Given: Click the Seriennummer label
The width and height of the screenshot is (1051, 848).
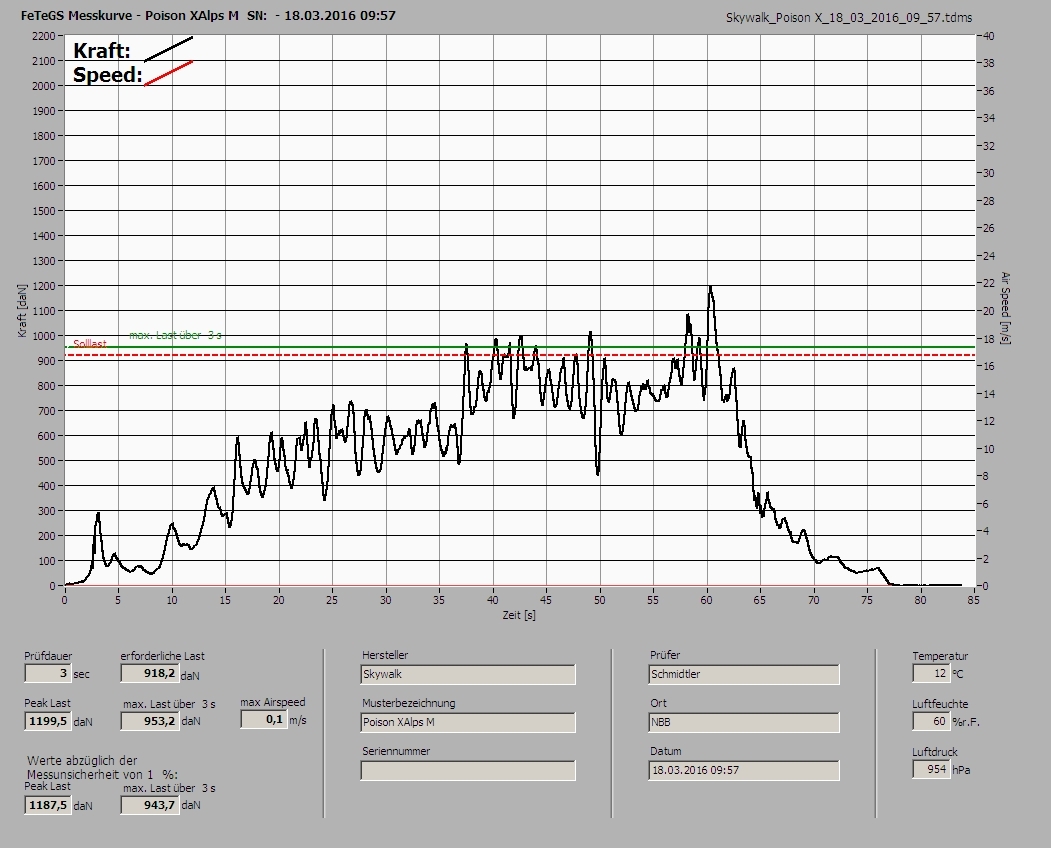Looking at the screenshot, I should coord(396,751).
